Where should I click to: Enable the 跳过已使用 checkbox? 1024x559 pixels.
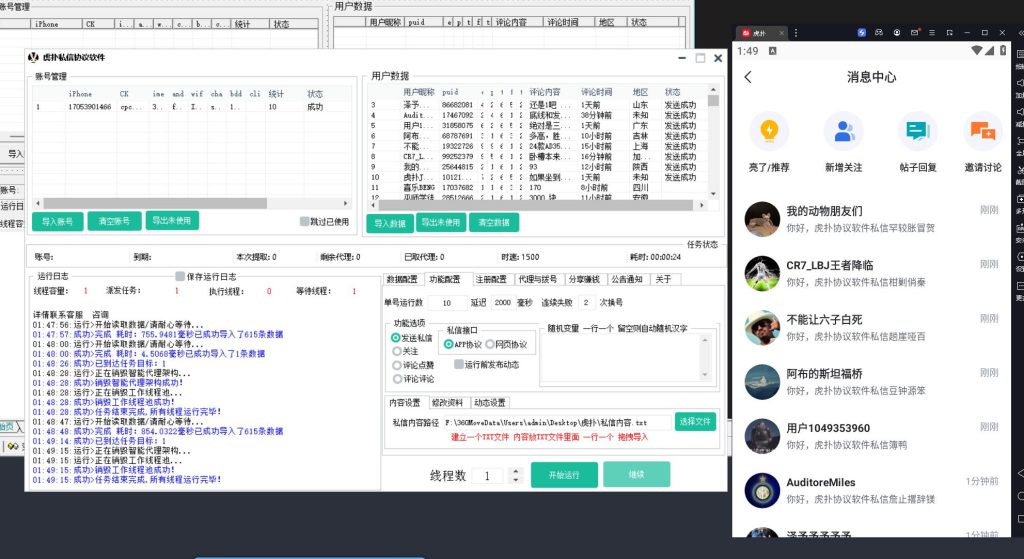(x=306, y=221)
